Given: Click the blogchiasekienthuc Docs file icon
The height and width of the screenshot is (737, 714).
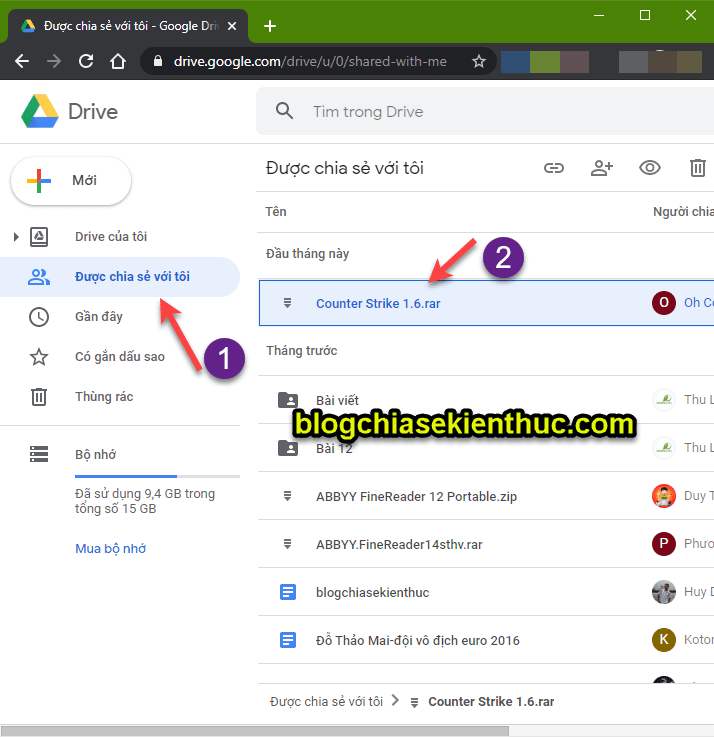Looking at the screenshot, I should pyautogui.click(x=288, y=592).
